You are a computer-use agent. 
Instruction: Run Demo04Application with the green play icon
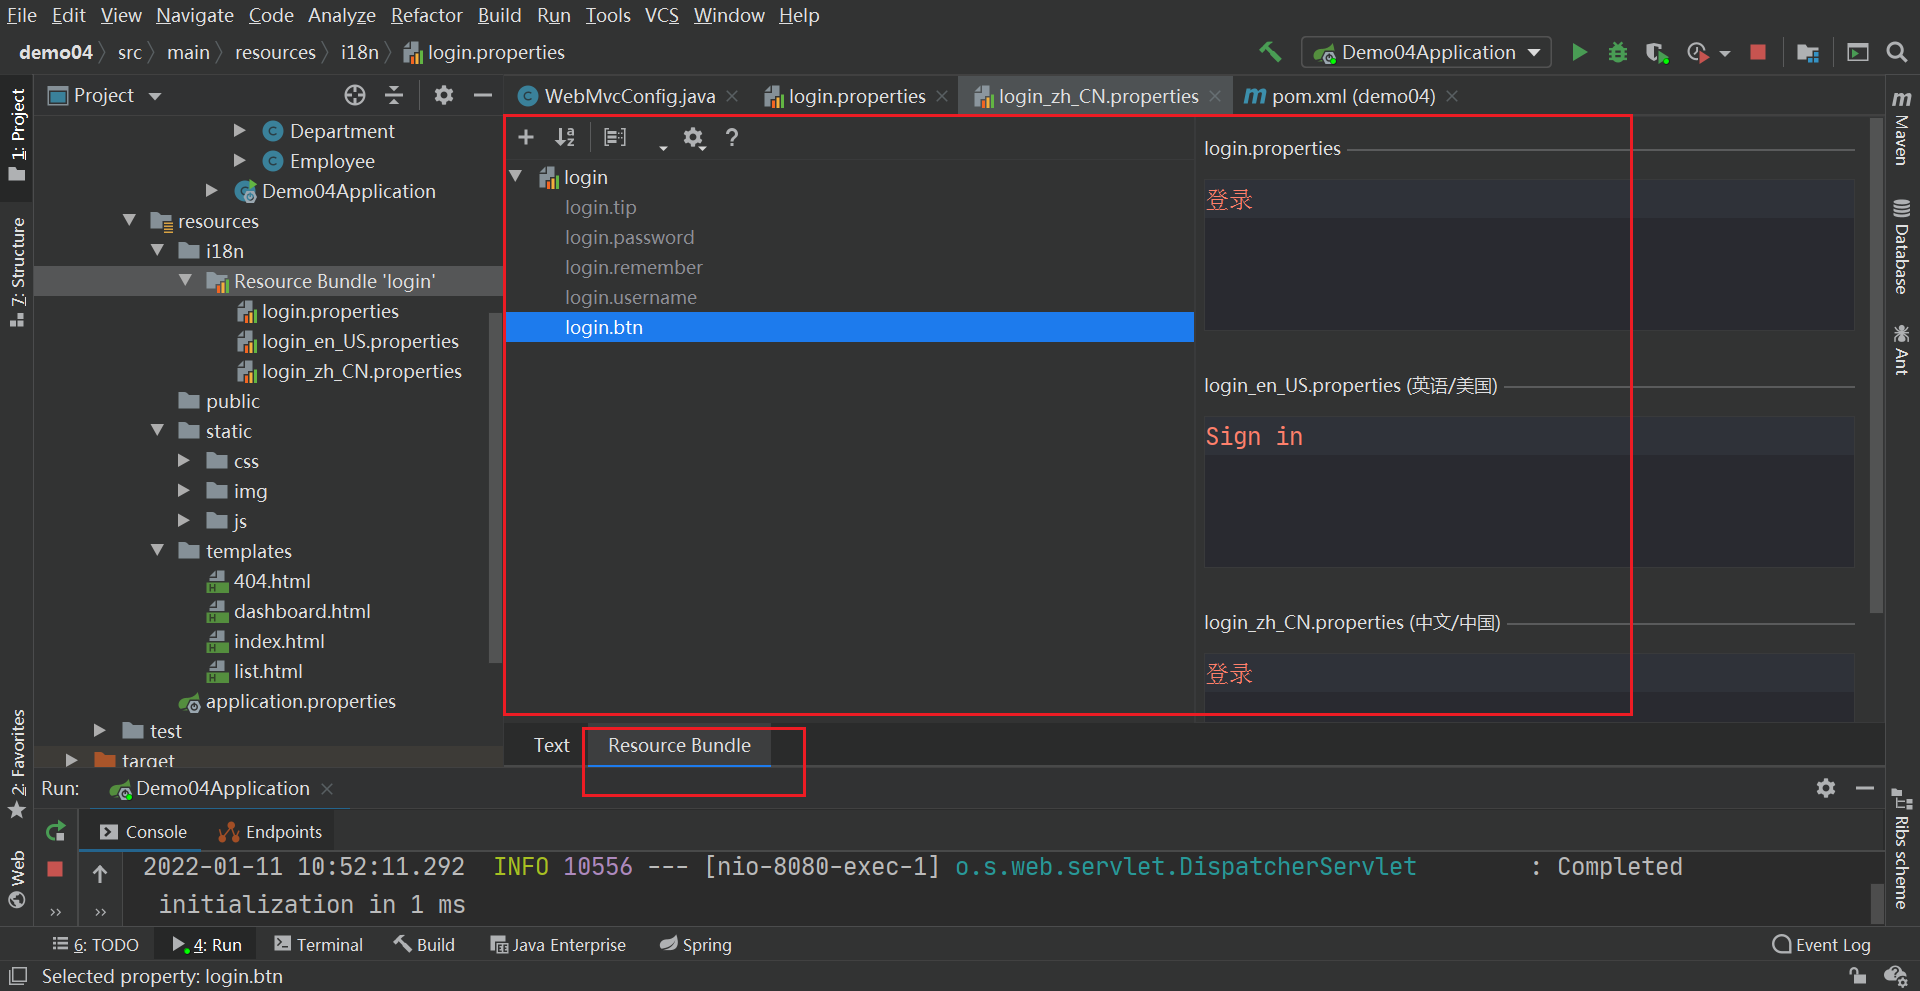(x=1579, y=52)
